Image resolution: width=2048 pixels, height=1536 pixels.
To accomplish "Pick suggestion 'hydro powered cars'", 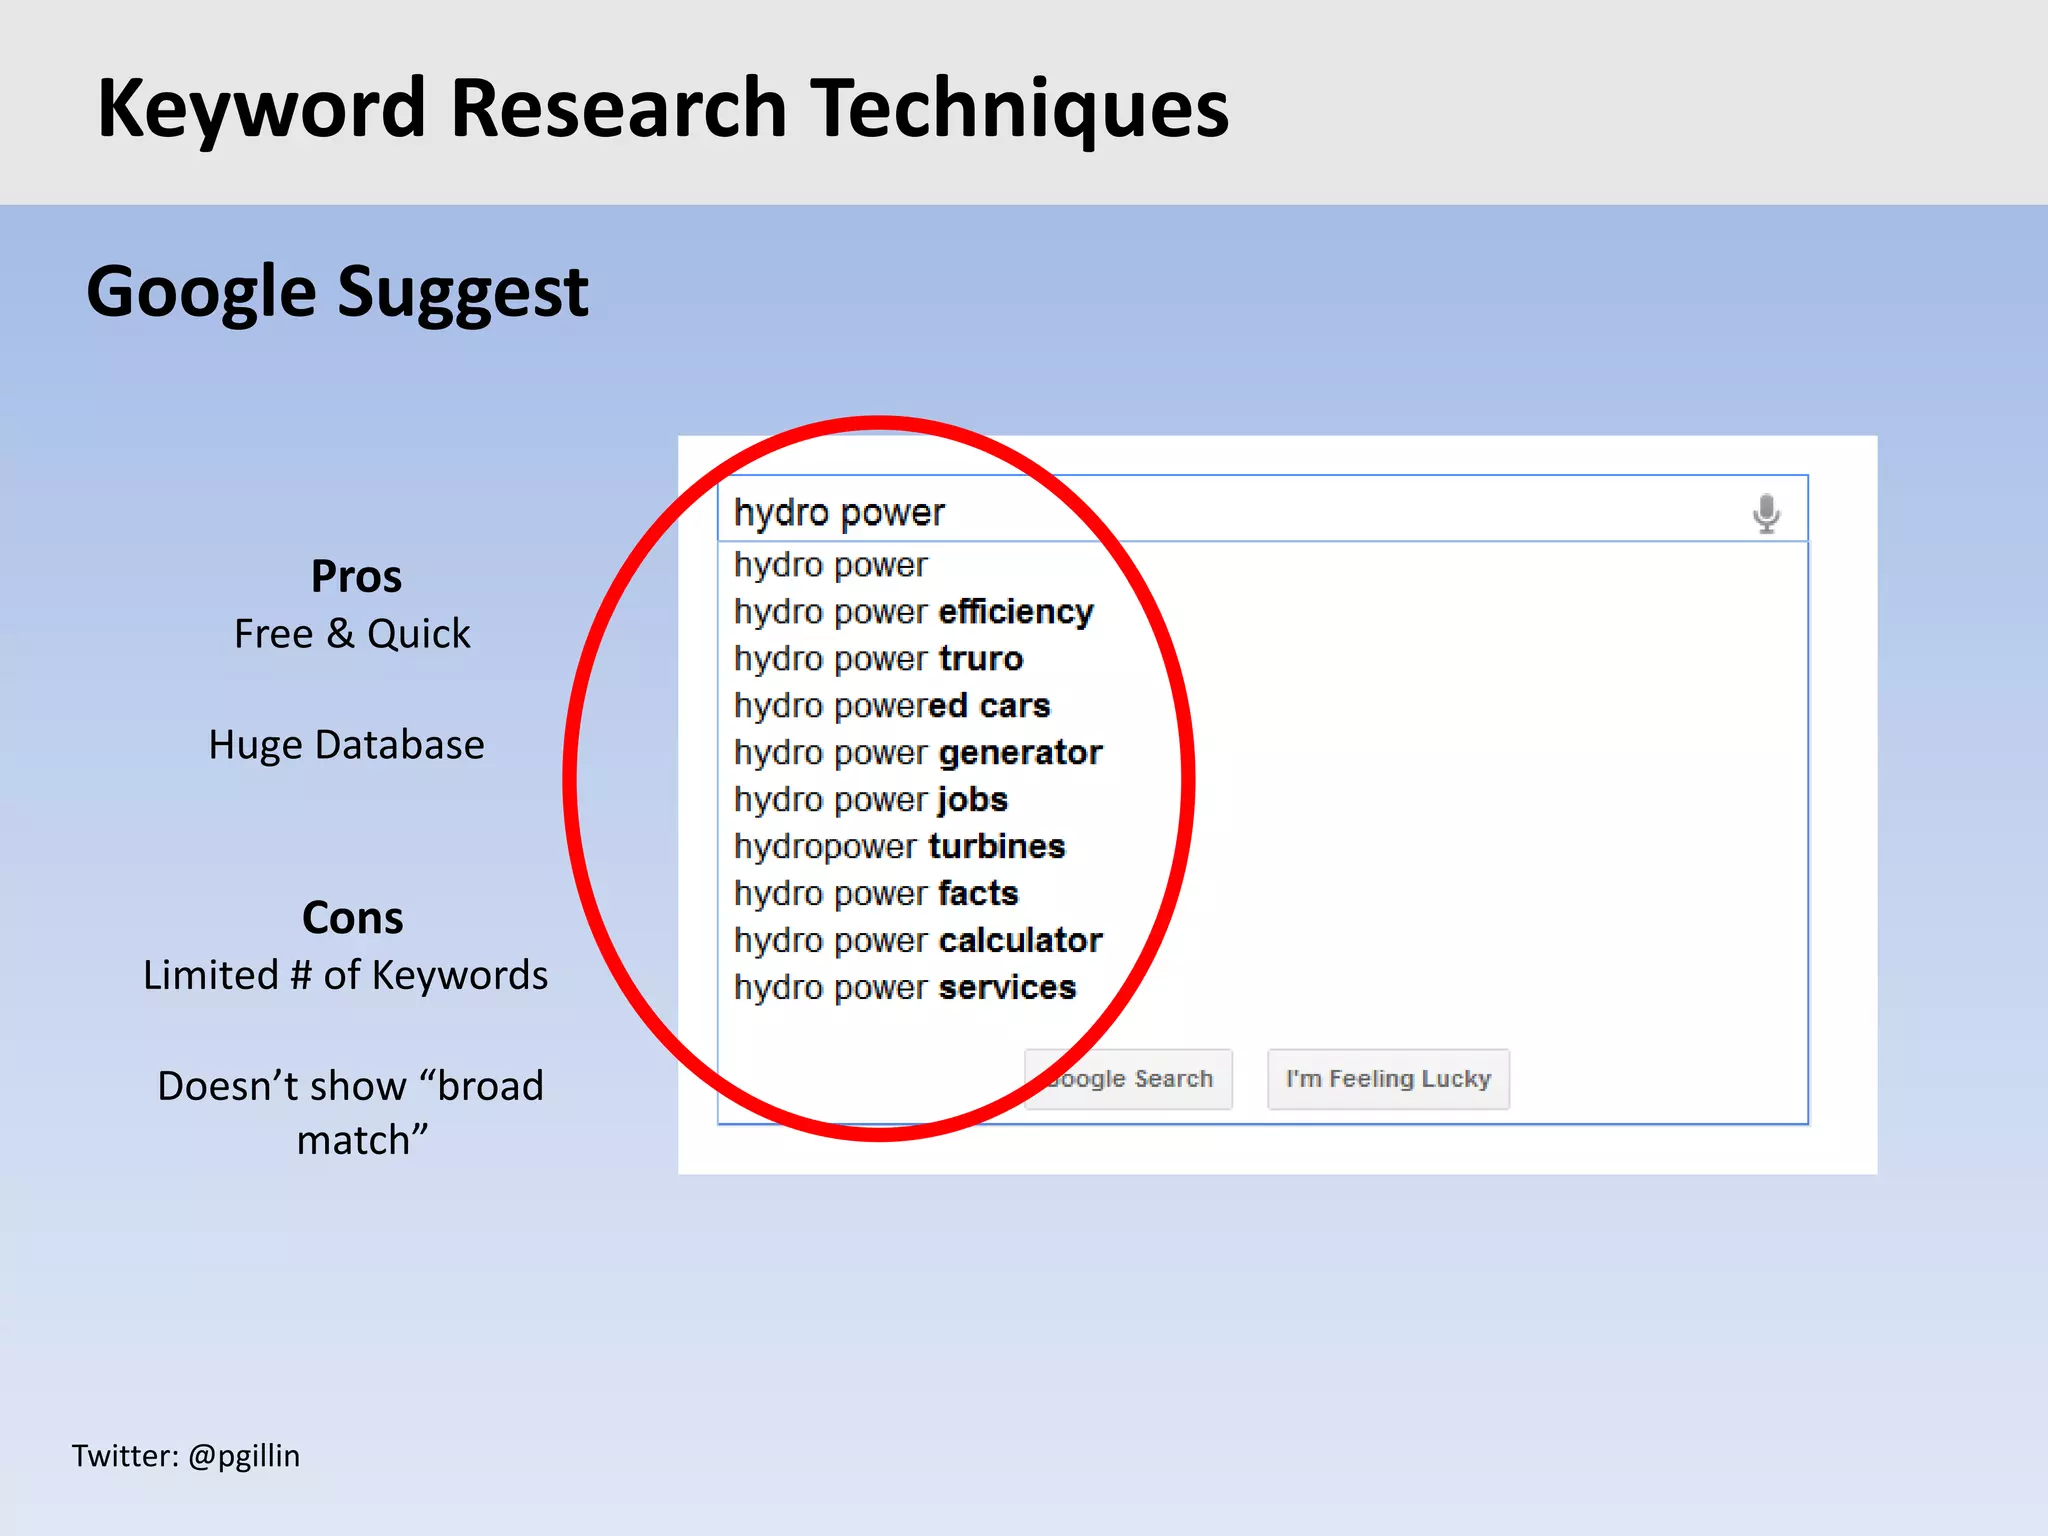I will 892,706.
